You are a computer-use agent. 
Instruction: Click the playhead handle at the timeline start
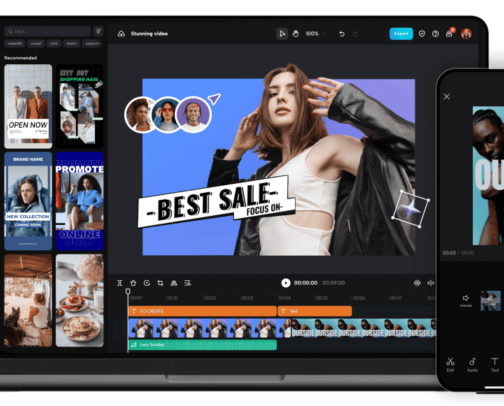pos(128,291)
